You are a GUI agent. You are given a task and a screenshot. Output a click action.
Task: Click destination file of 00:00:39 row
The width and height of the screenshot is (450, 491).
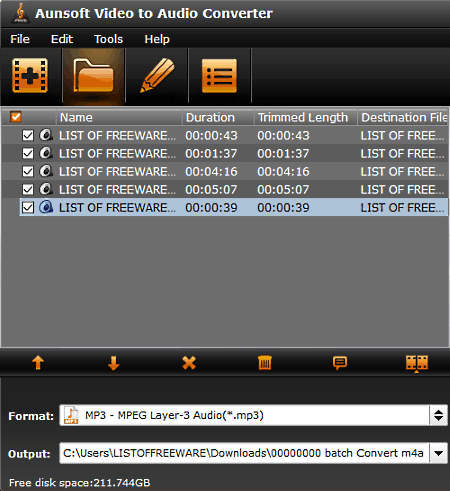tap(402, 208)
